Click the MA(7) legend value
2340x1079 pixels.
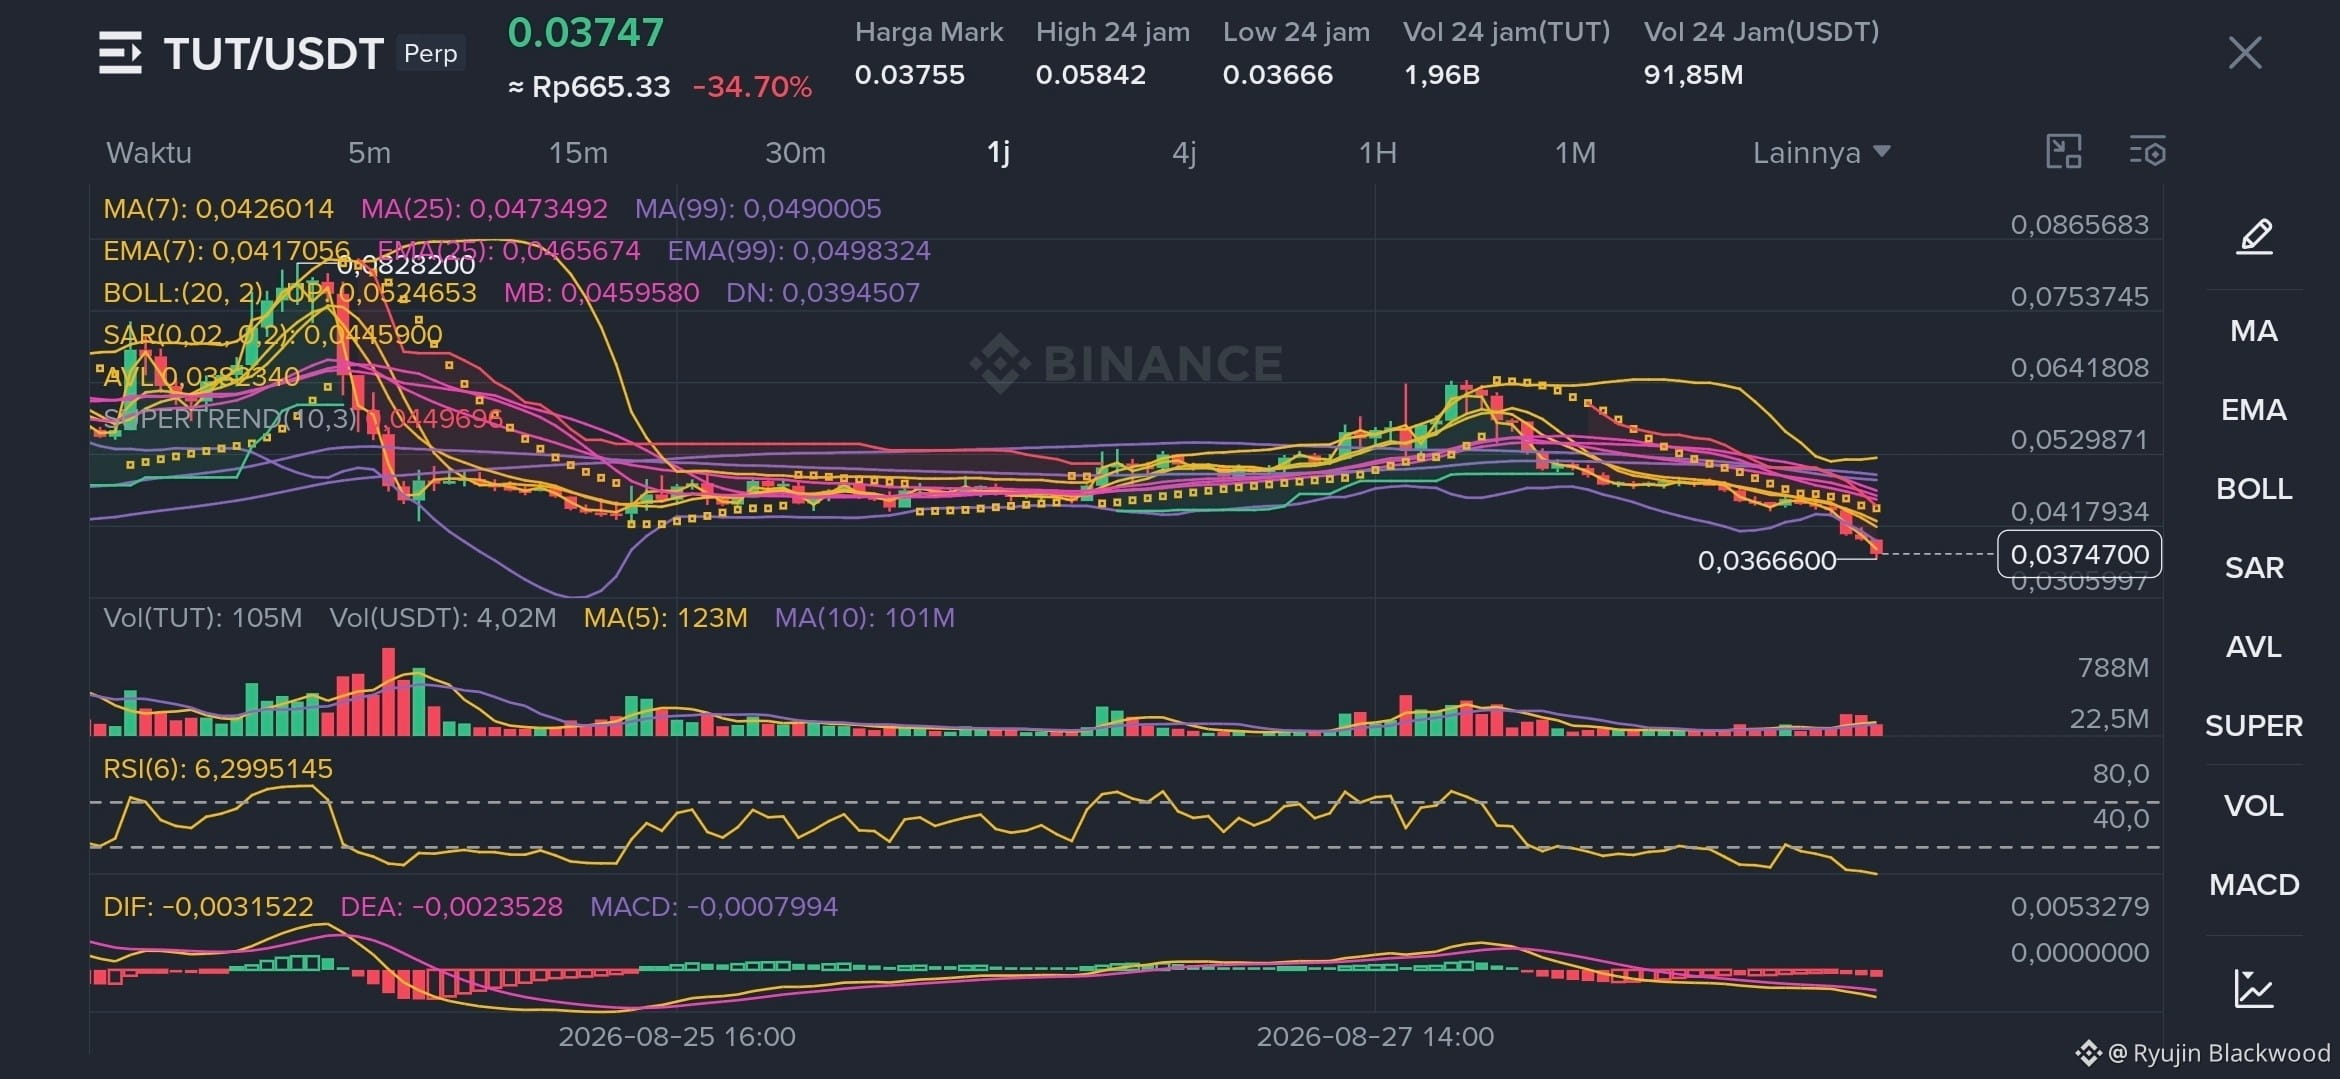point(218,209)
